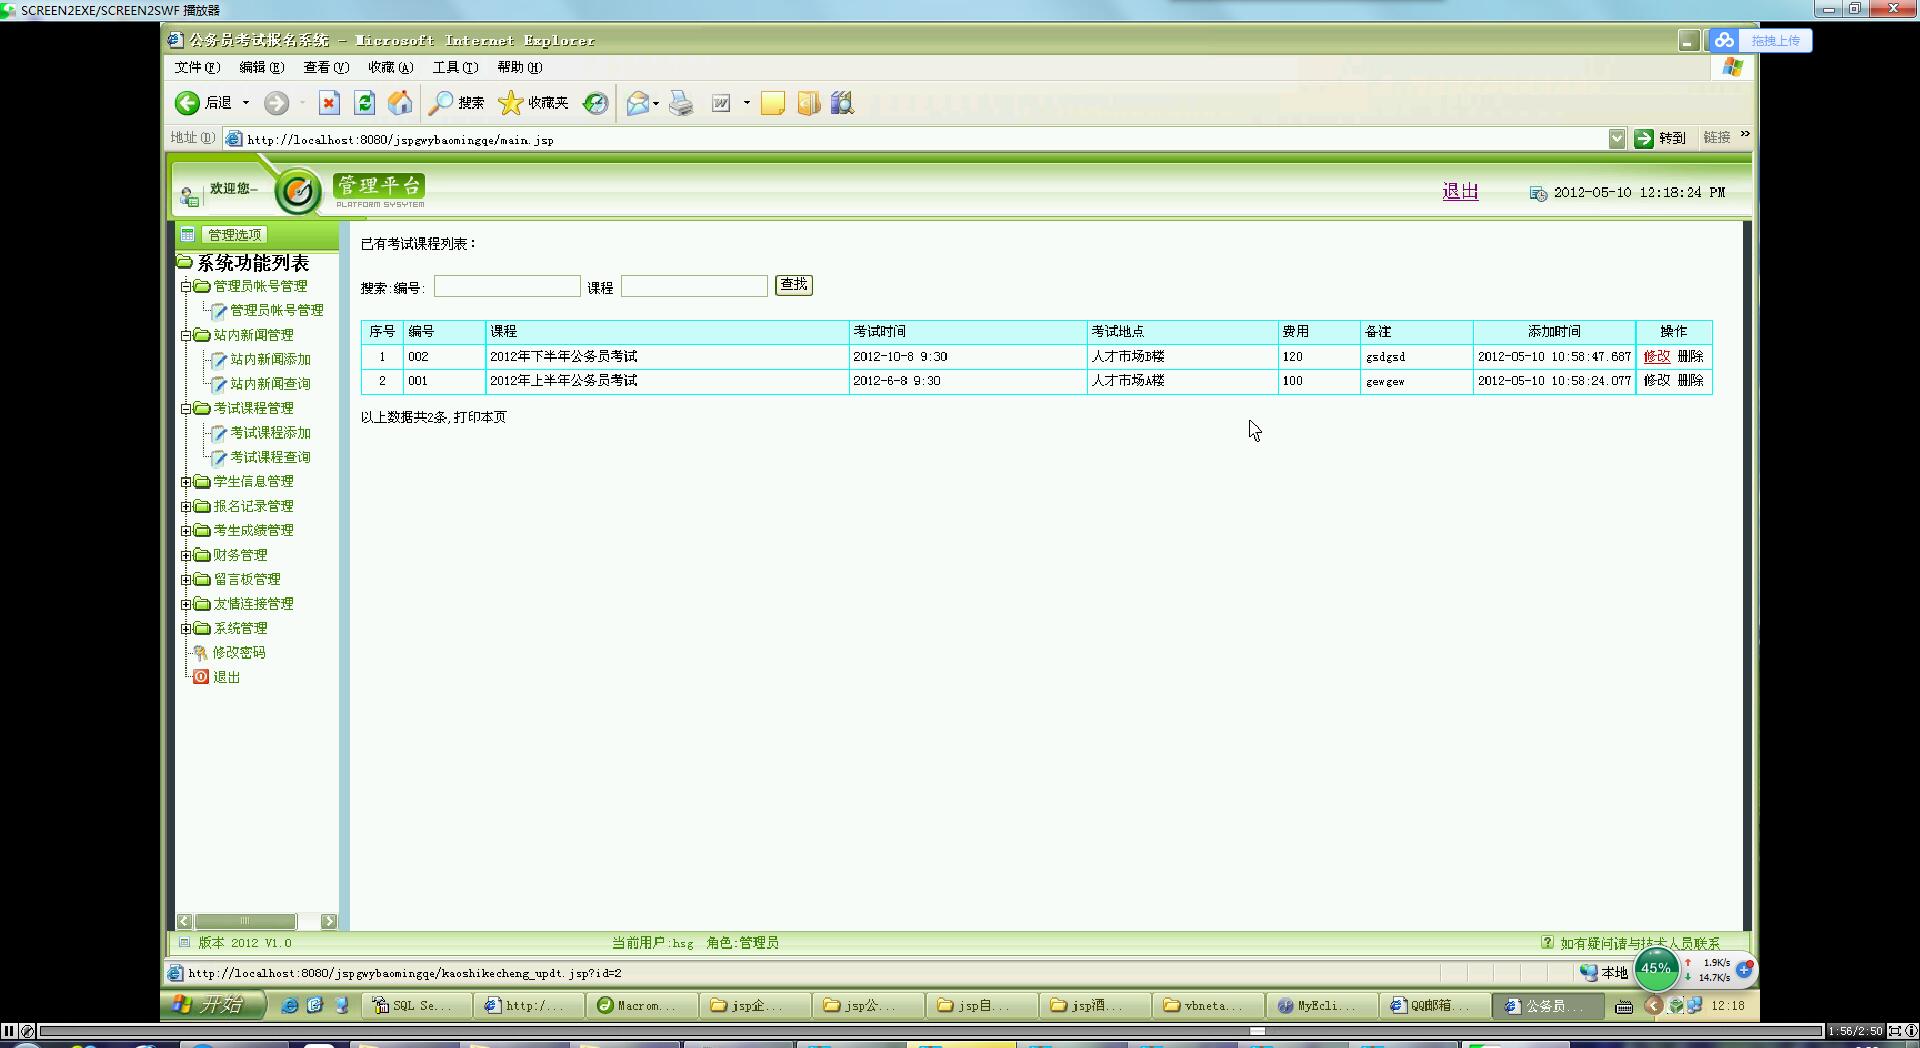Click the 退出 link in header
The height and width of the screenshot is (1048, 1920).
pos(1460,192)
